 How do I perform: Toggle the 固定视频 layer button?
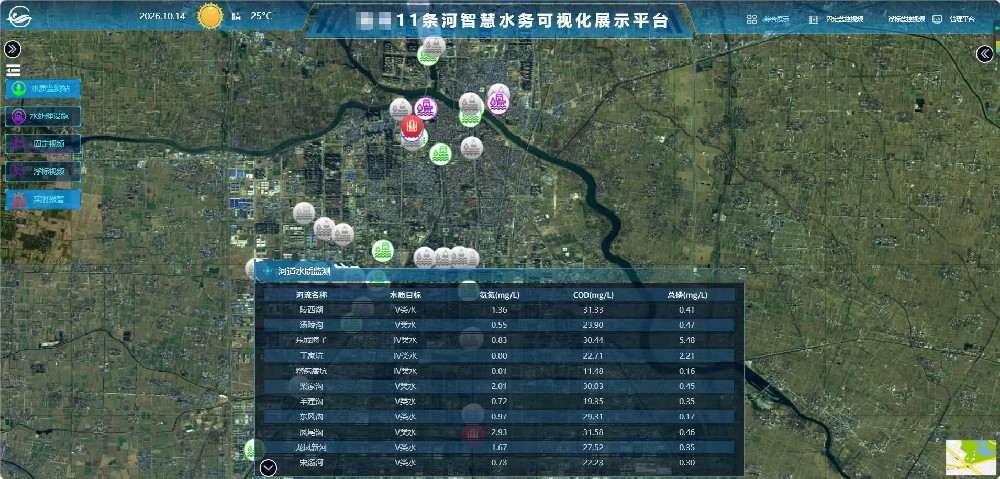(43, 144)
